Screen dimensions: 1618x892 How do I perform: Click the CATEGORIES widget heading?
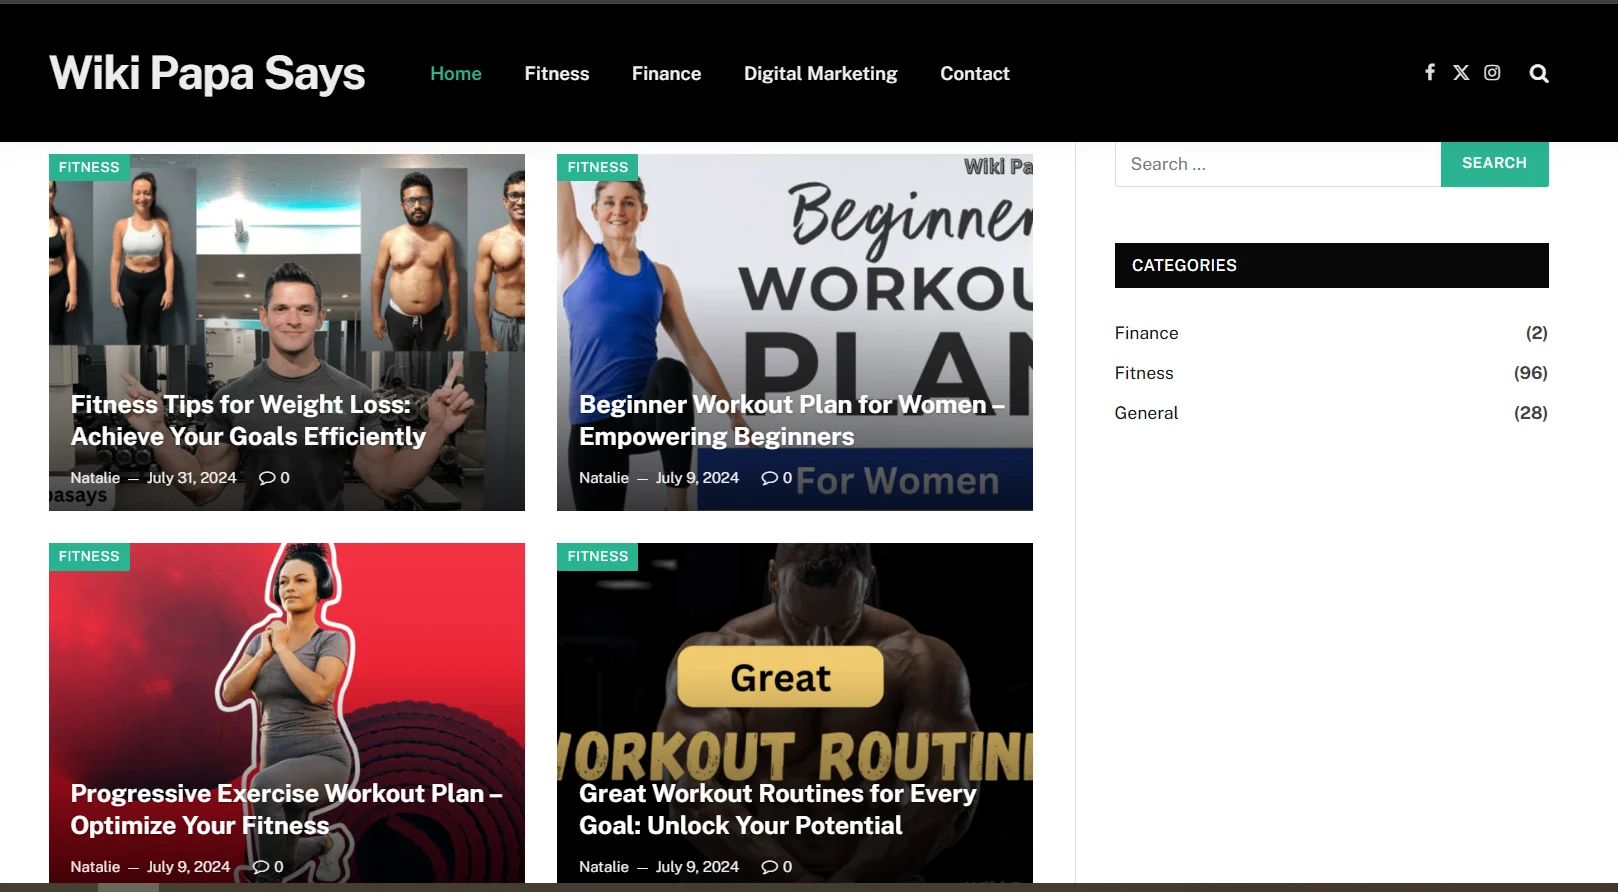click(x=1332, y=265)
